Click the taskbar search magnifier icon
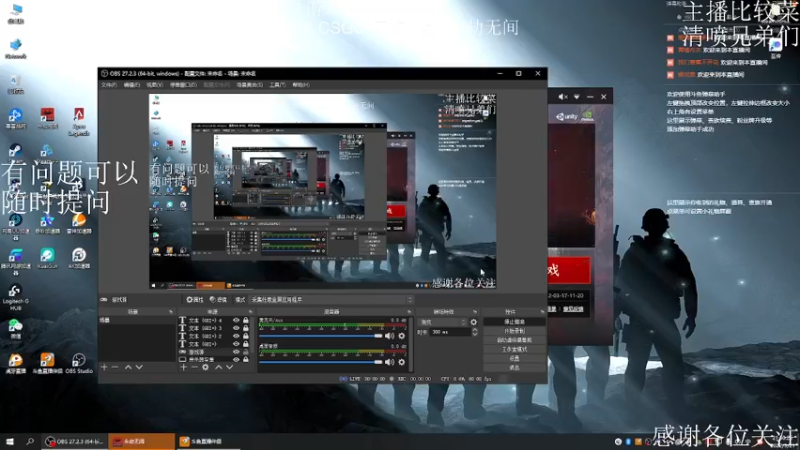This screenshot has width=800, height=450. click(x=30, y=441)
